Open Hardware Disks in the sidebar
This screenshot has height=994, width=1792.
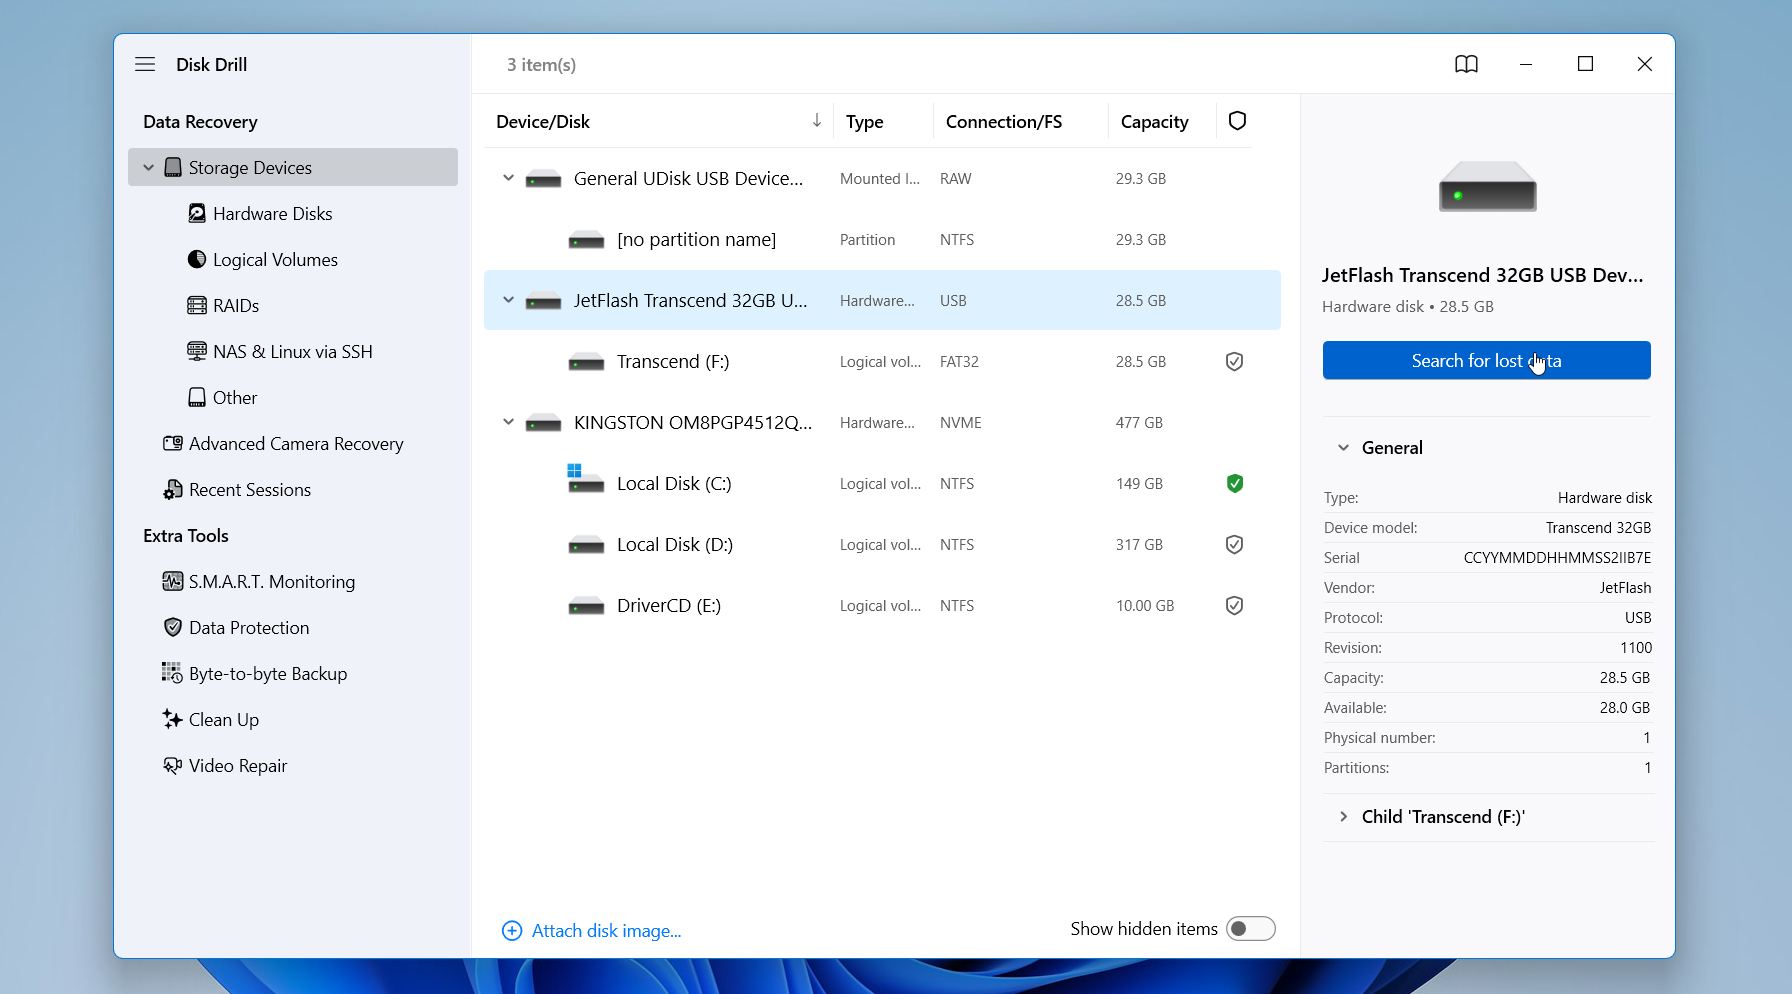(273, 213)
